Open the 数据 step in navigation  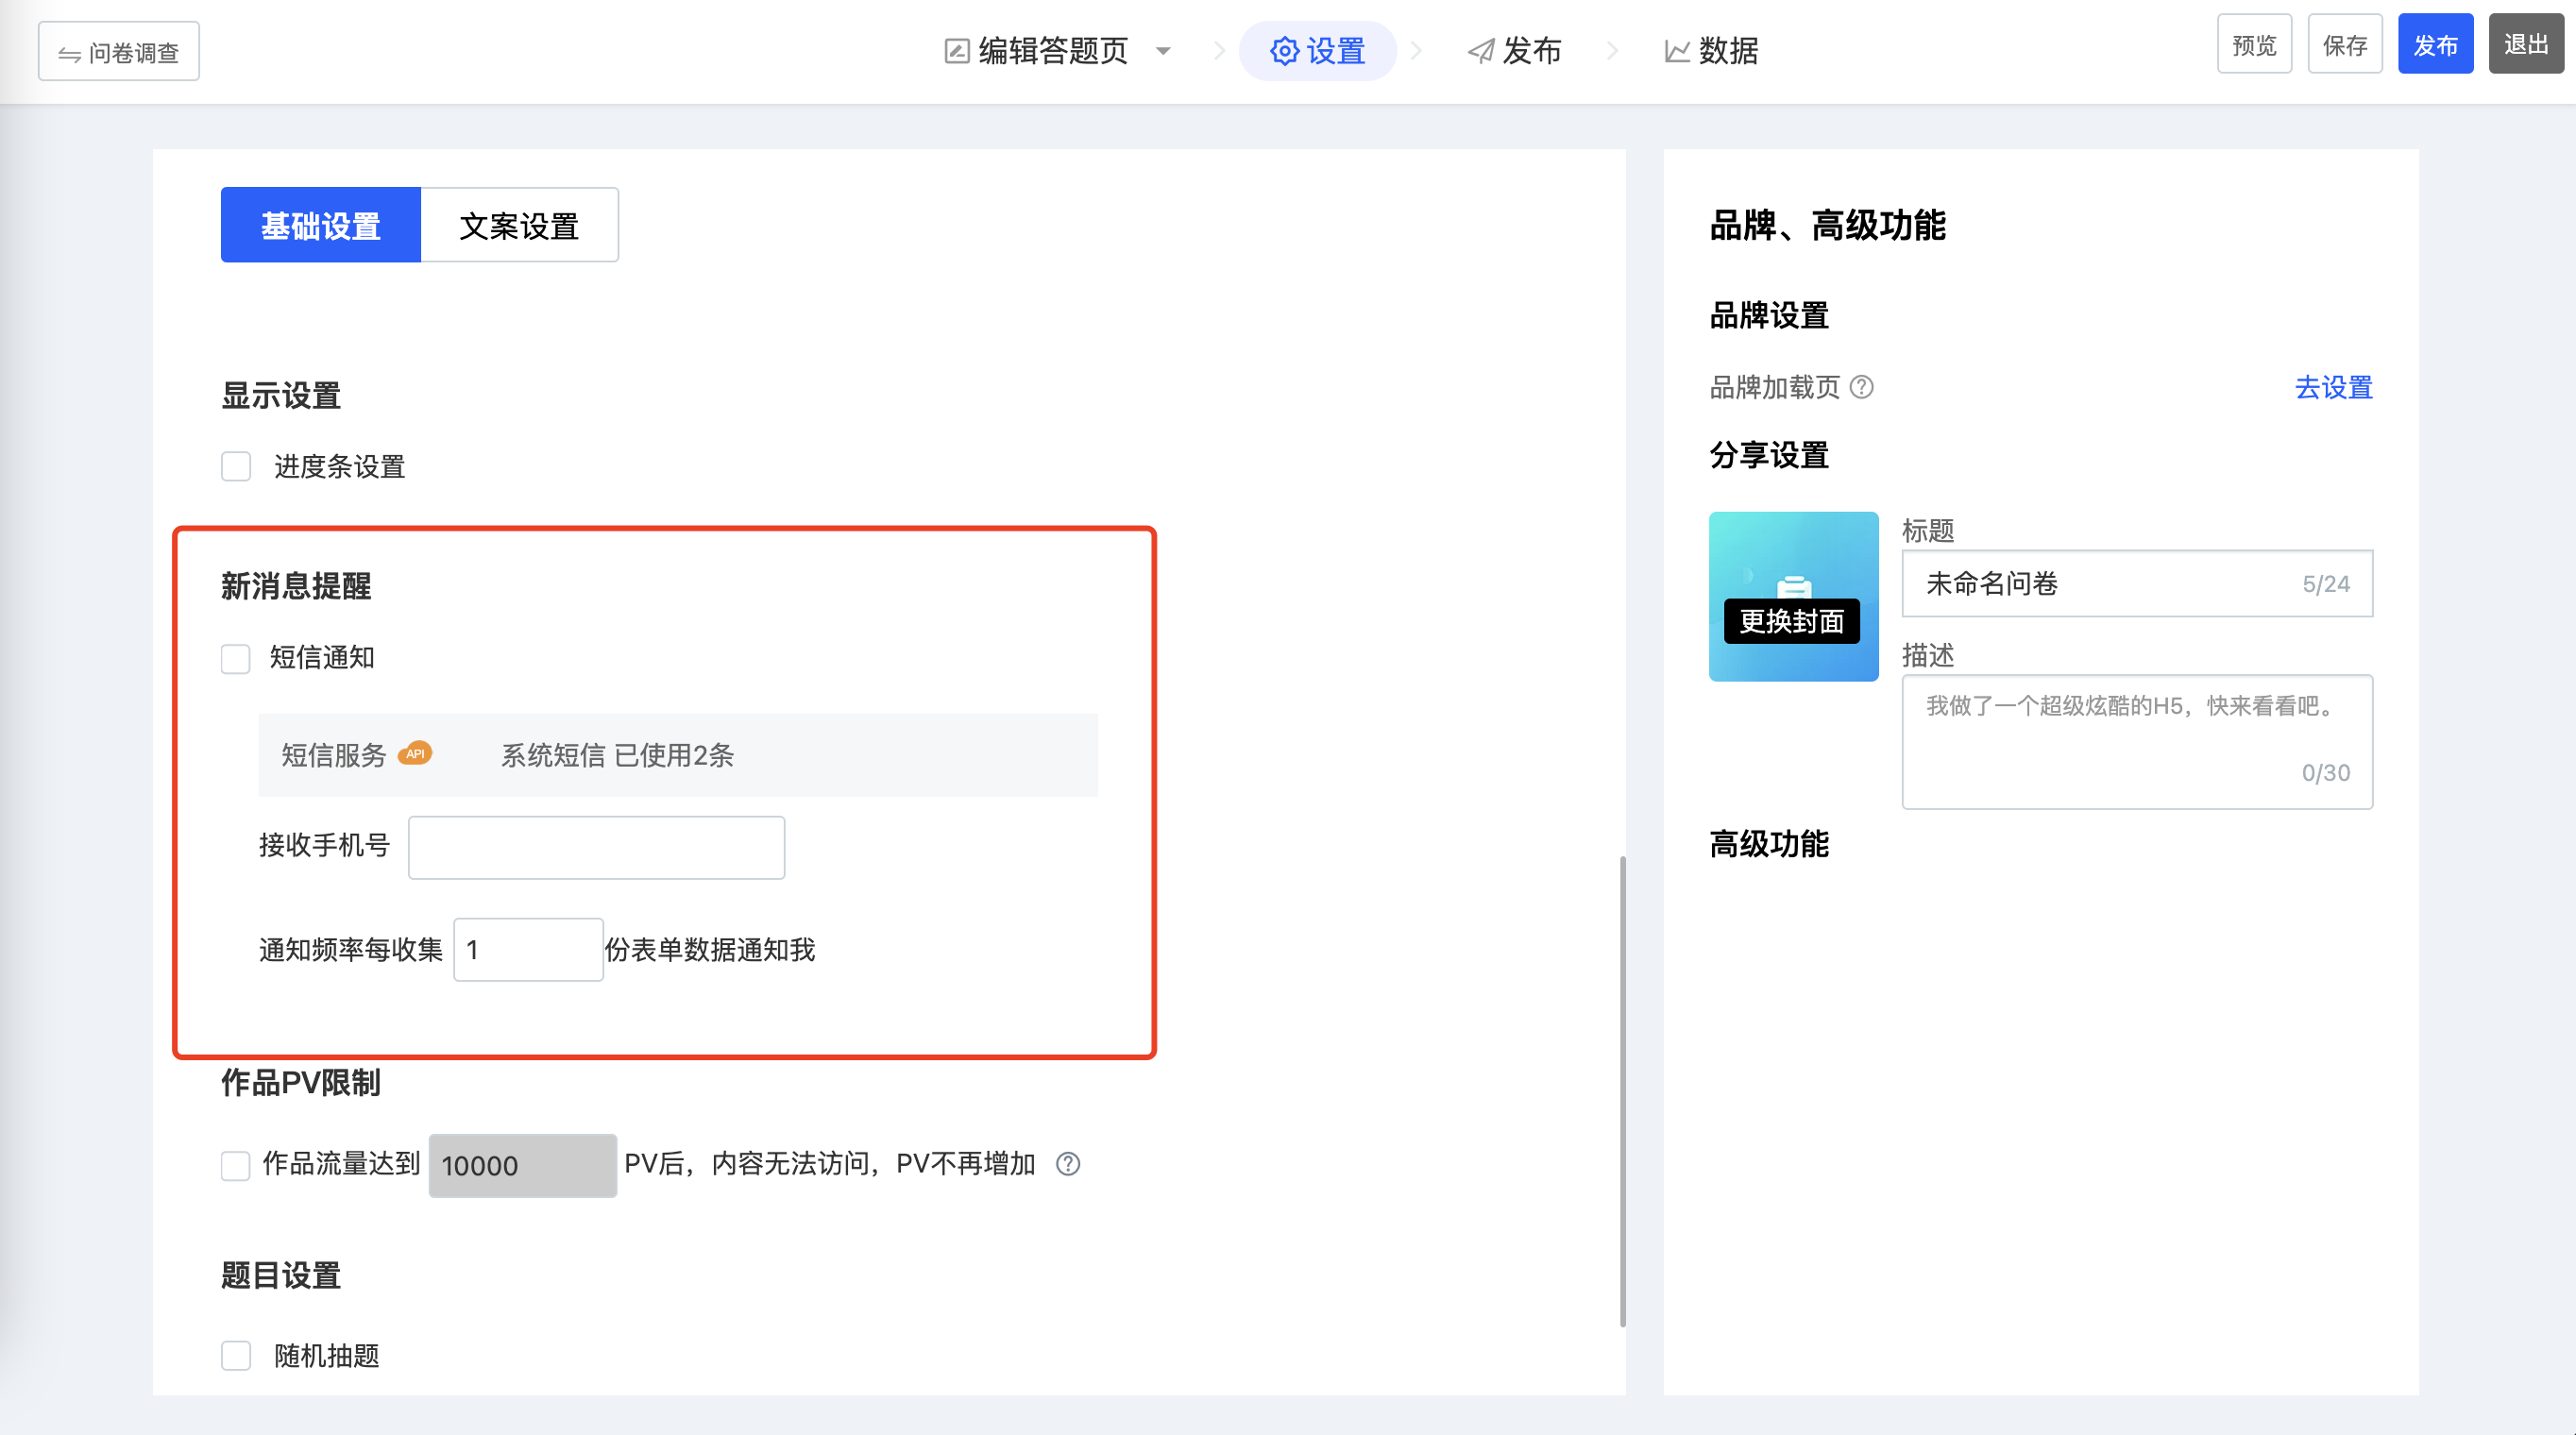pos(1711,51)
